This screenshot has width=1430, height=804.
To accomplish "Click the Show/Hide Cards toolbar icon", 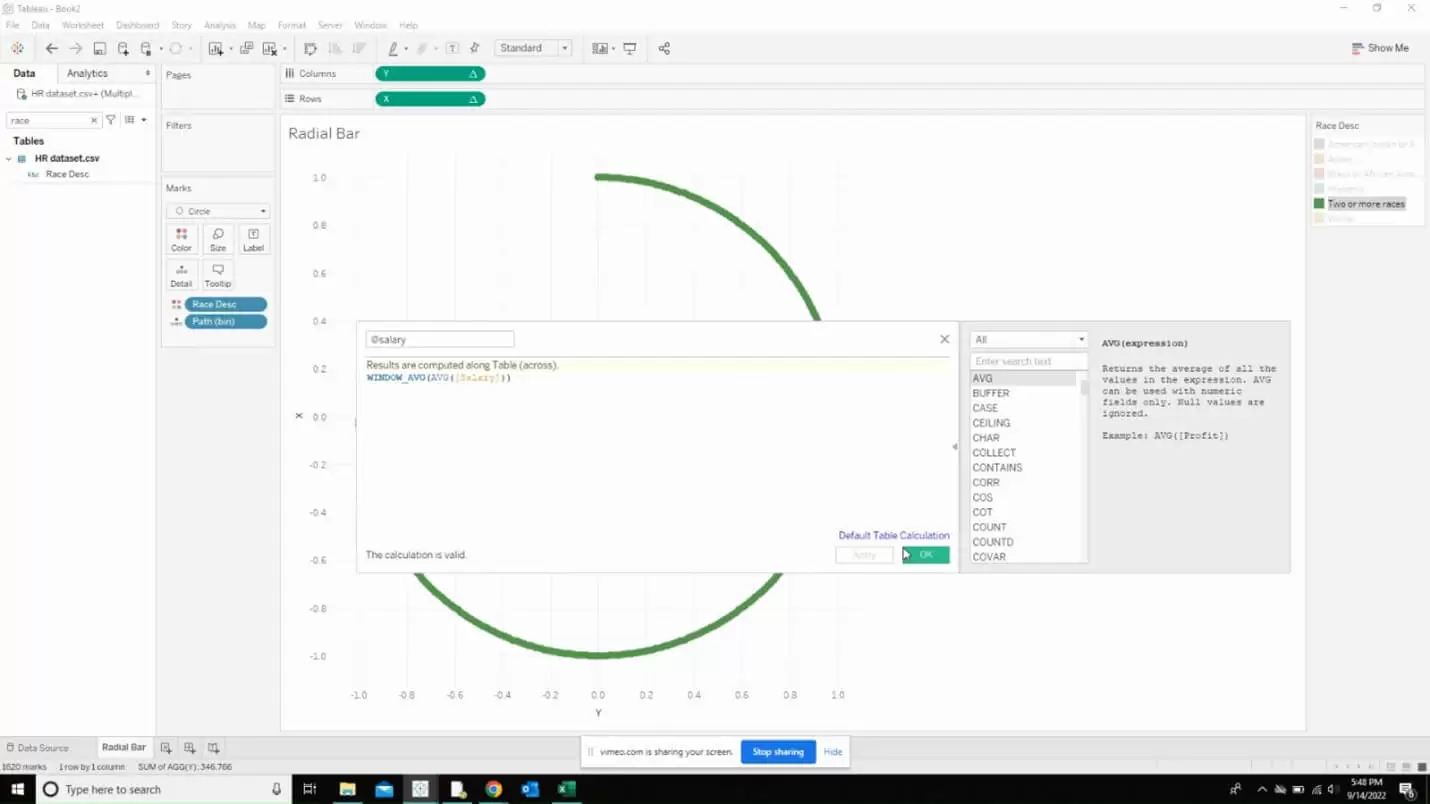I will [x=600, y=48].
